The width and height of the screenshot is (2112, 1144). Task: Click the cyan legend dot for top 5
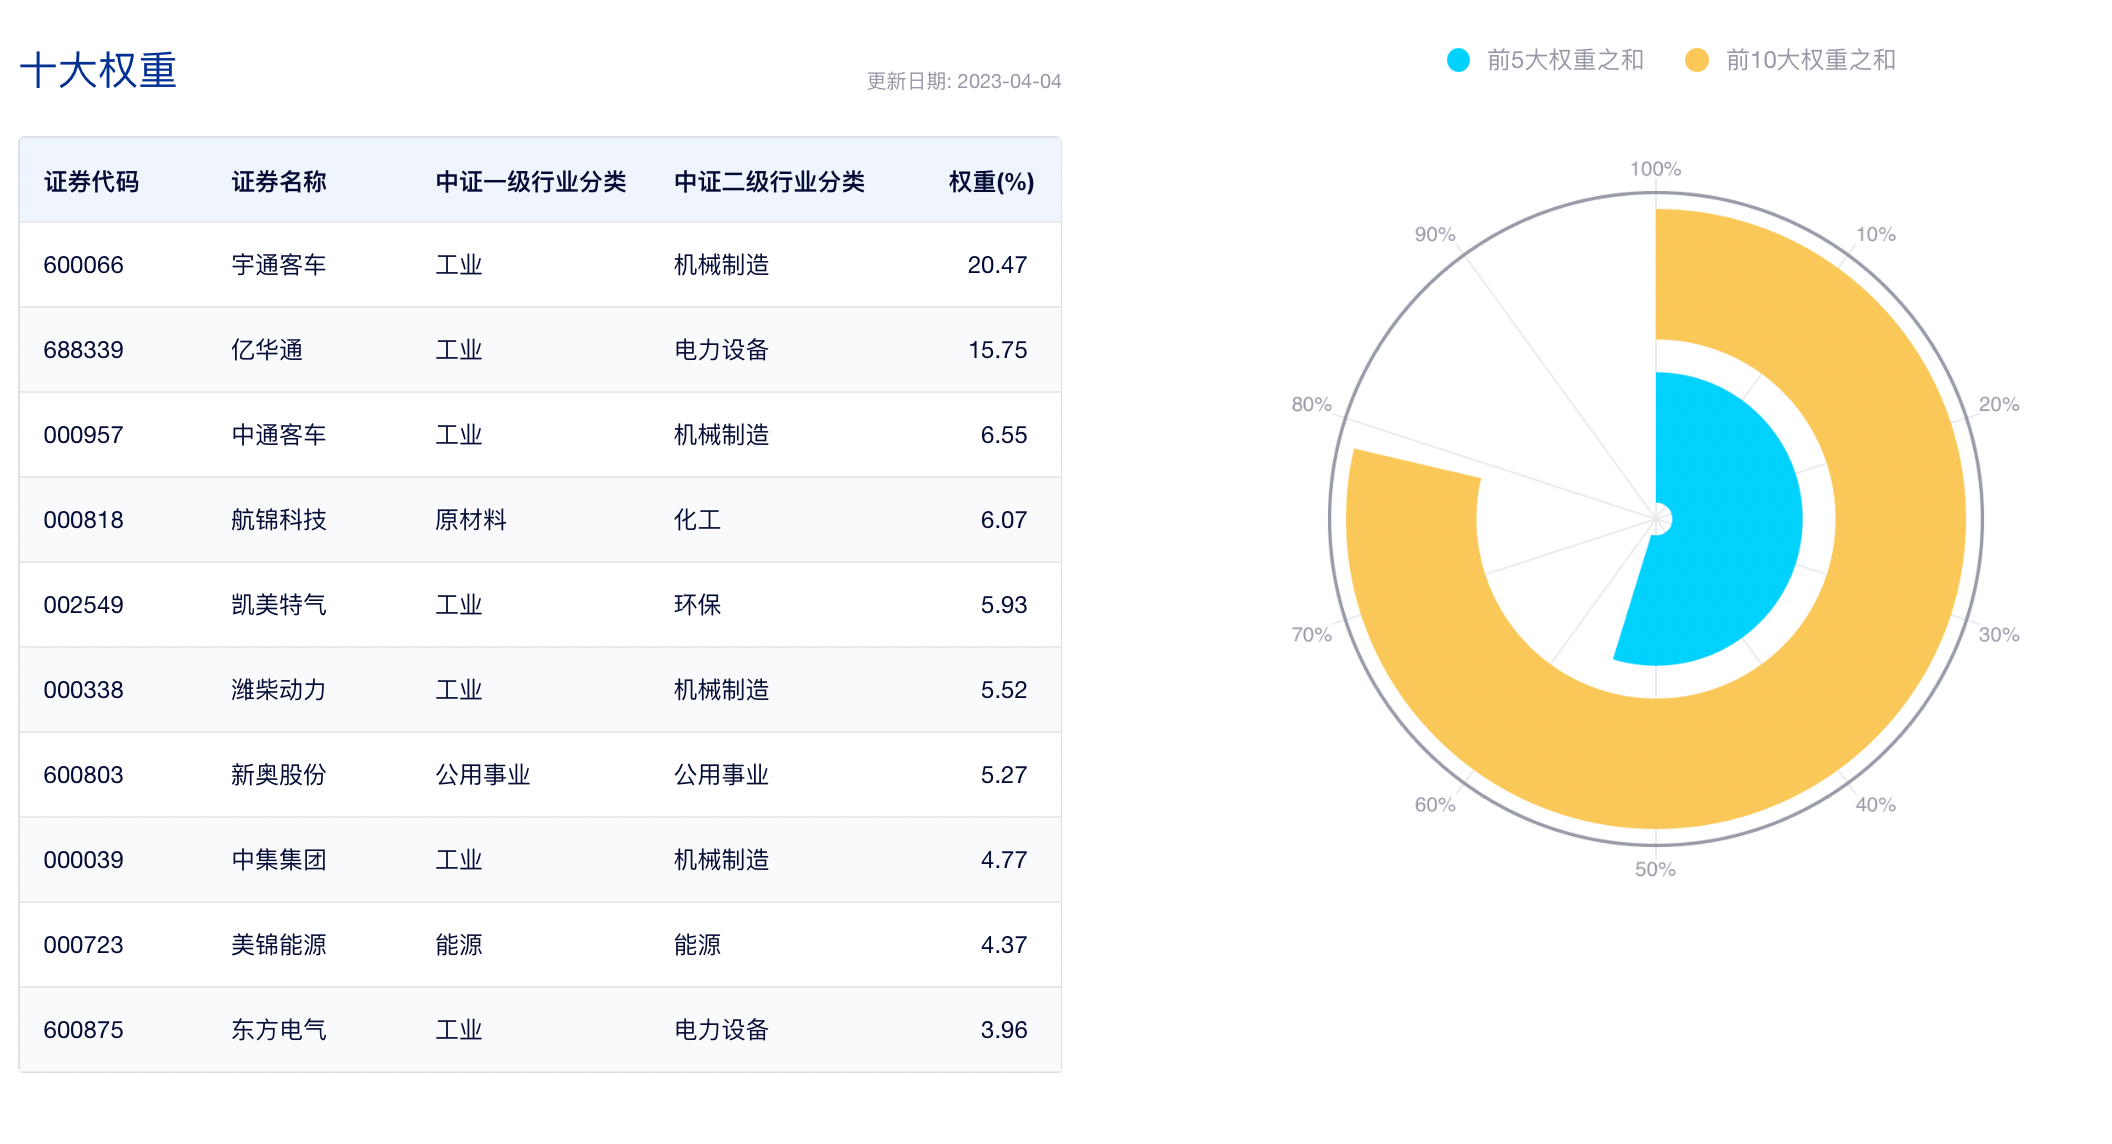click(x=1459, y=60)
